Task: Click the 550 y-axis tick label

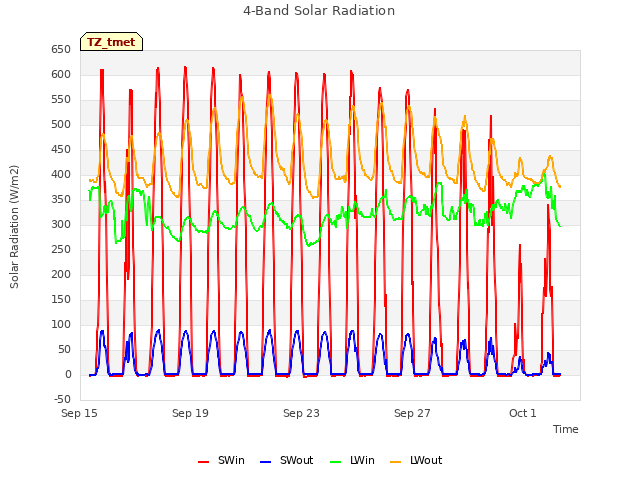Action: tap(61, 100)
